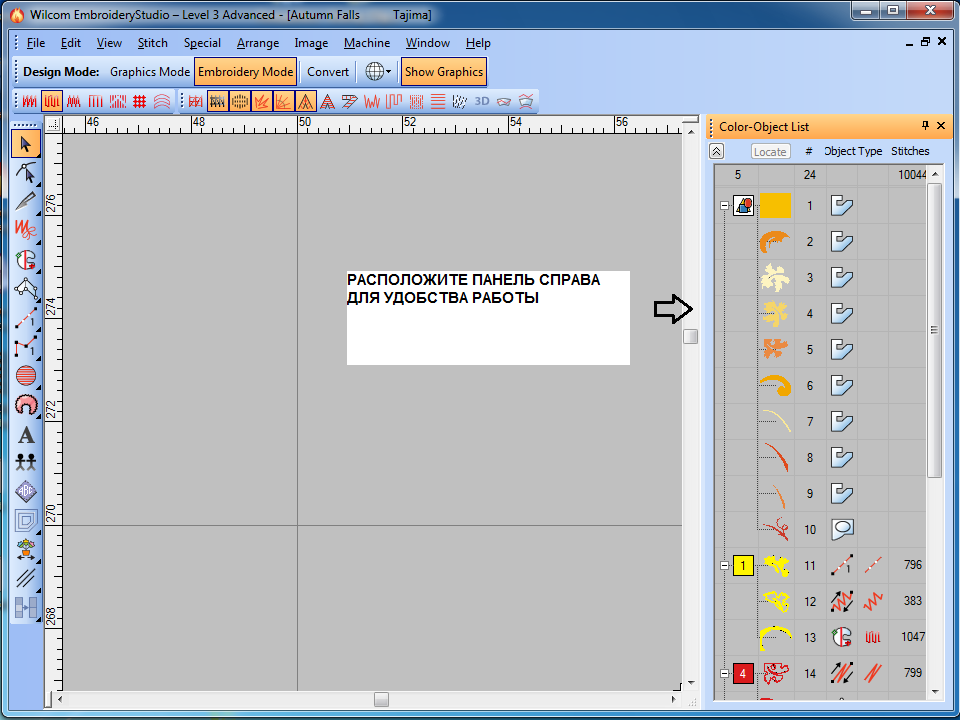Select the polyline Run input tool
Image resolution: width=960 pixels, height=720 pixels.
25,346
